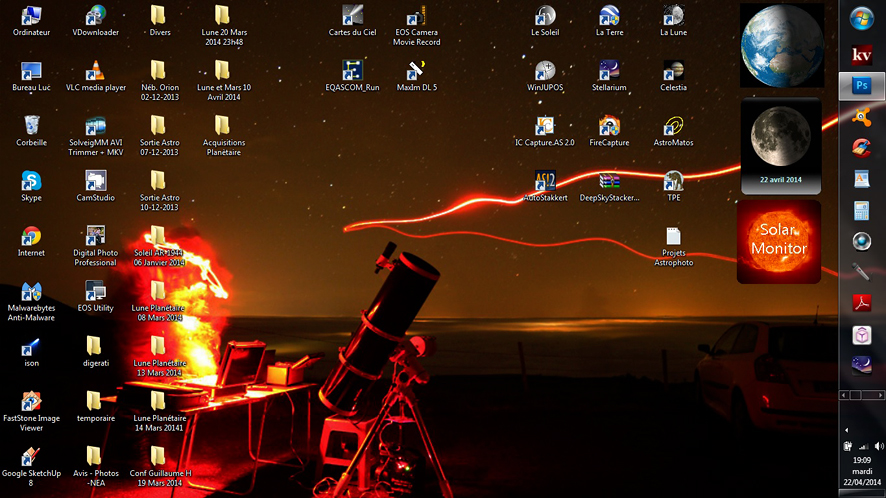Open Adobe Reader from the taskbar
886x498 pixels.
(x=861, y=304)
